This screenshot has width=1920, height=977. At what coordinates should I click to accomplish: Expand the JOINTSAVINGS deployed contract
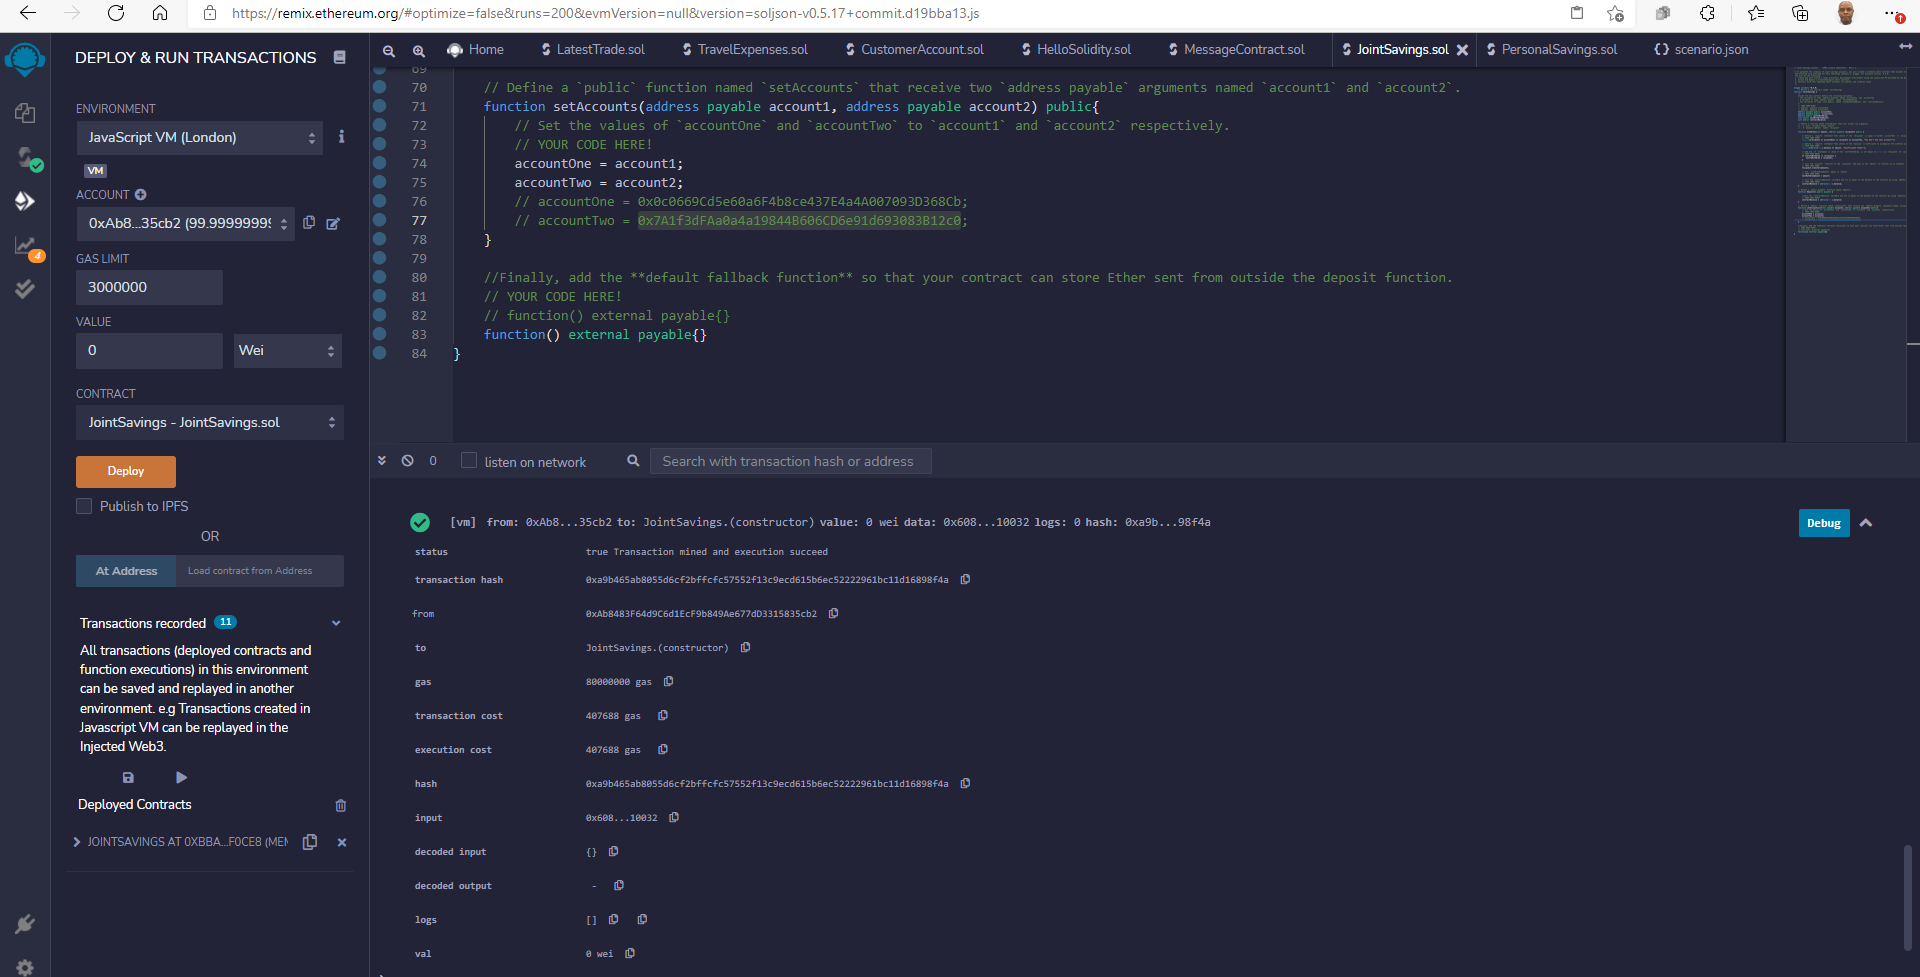[x=77, y=842]
